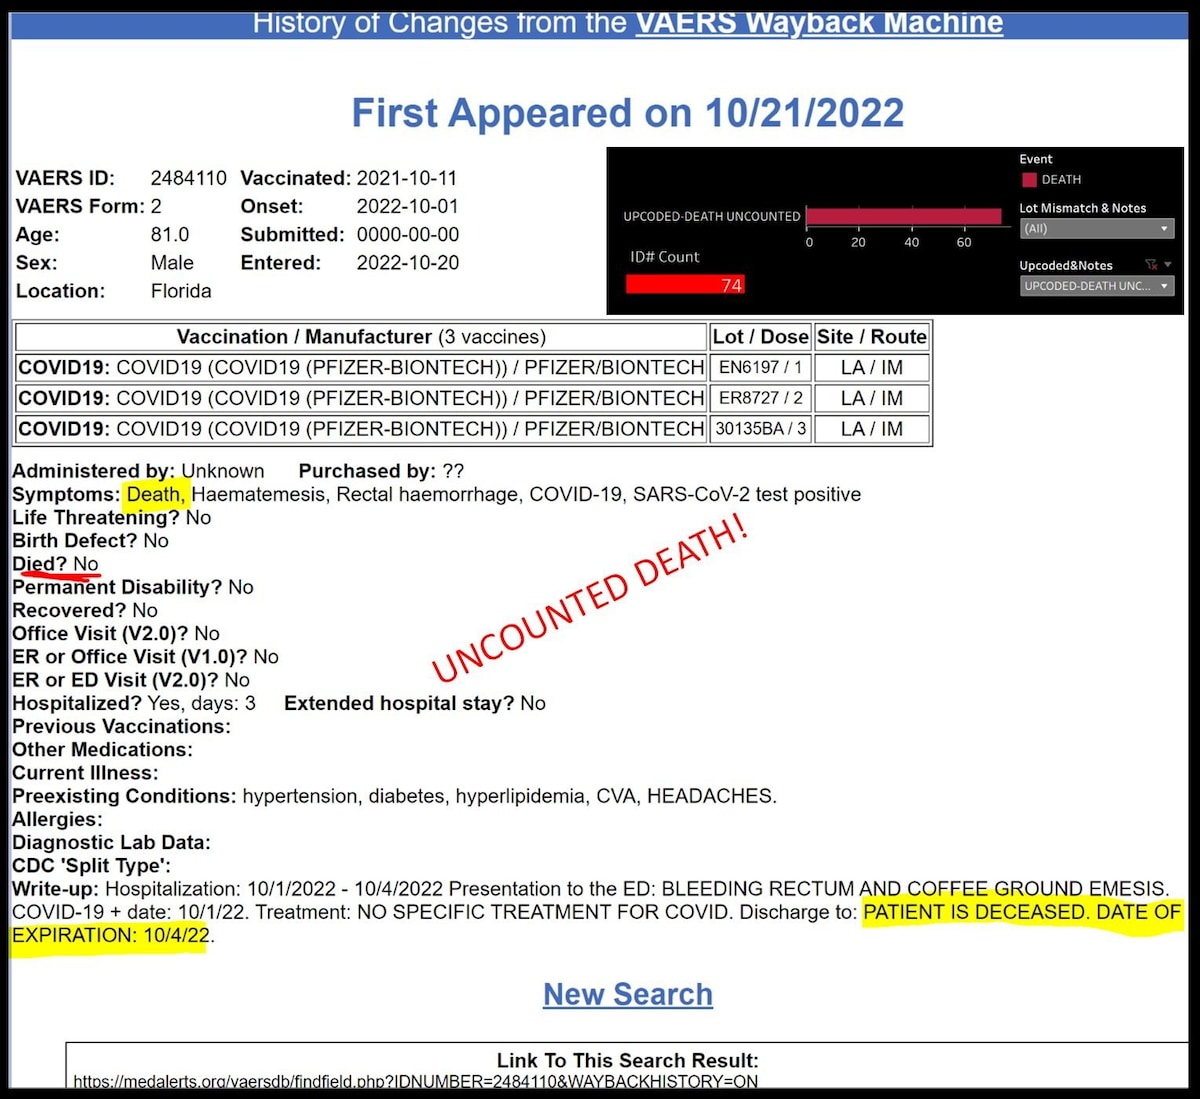Click lot cell 30135BA / 3

tap(760, 429)
